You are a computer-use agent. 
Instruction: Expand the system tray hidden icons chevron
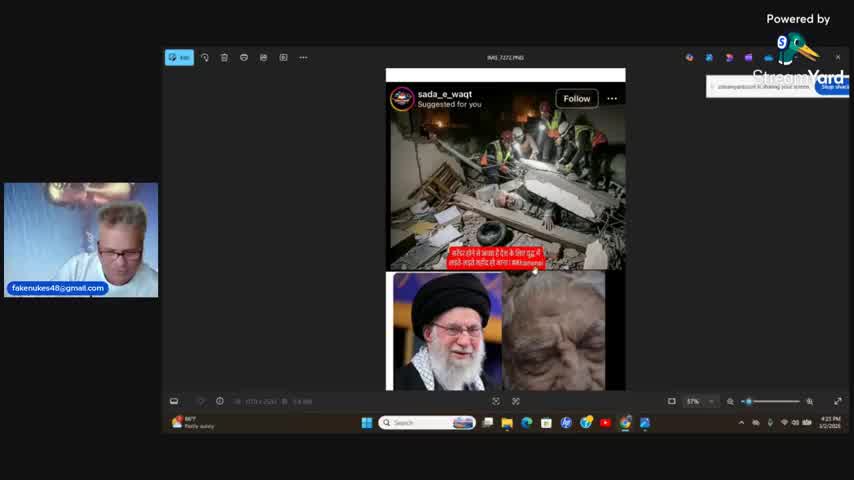(x=741, y=423)
